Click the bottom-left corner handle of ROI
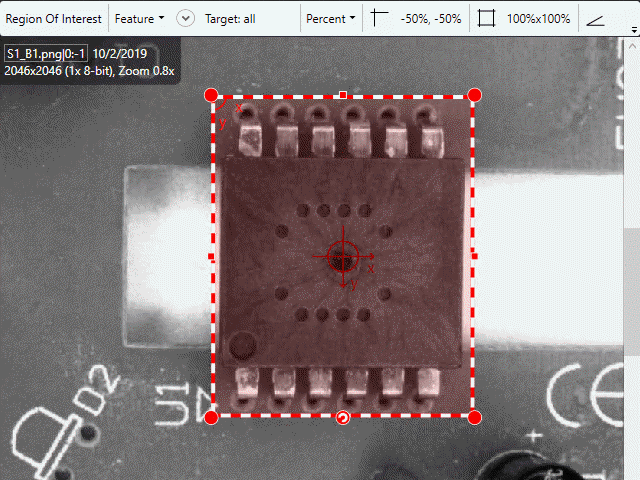The width and height of the screenshot is (640, 480). [x=211, y=417]
